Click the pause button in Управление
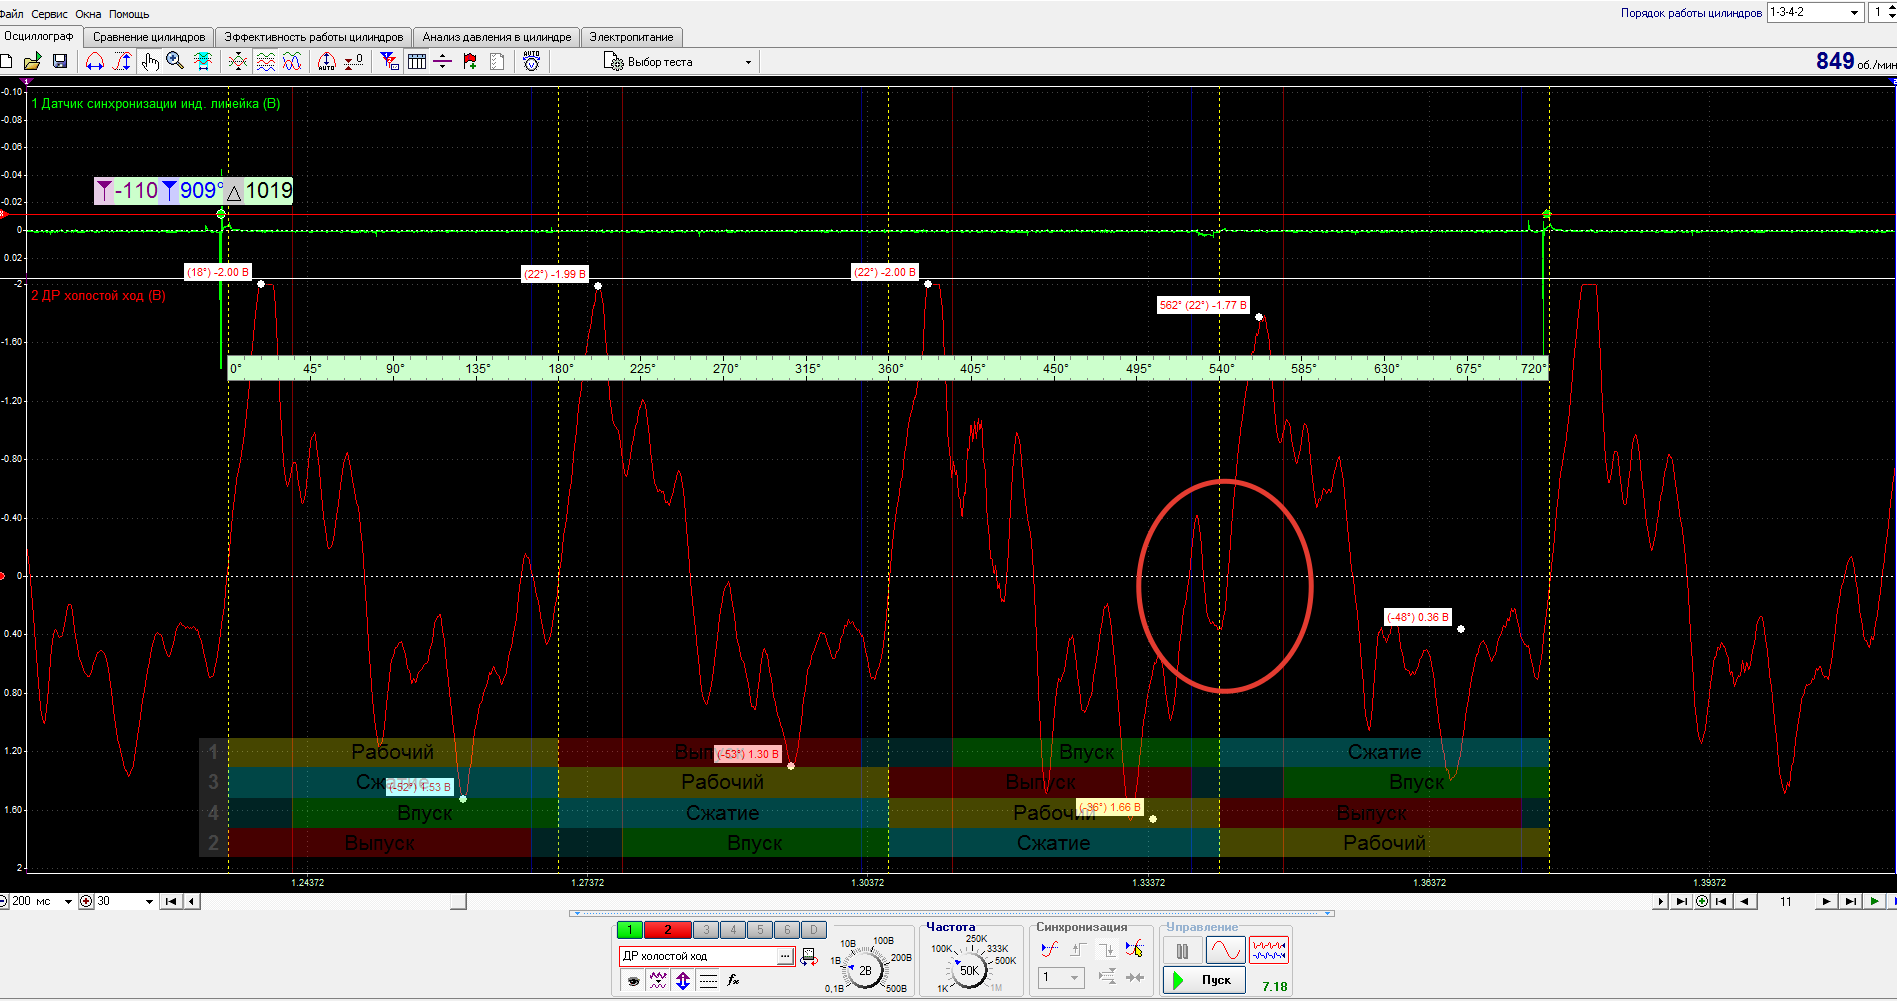The height and width of the screenshot is (1001, 1897). 1182,951
